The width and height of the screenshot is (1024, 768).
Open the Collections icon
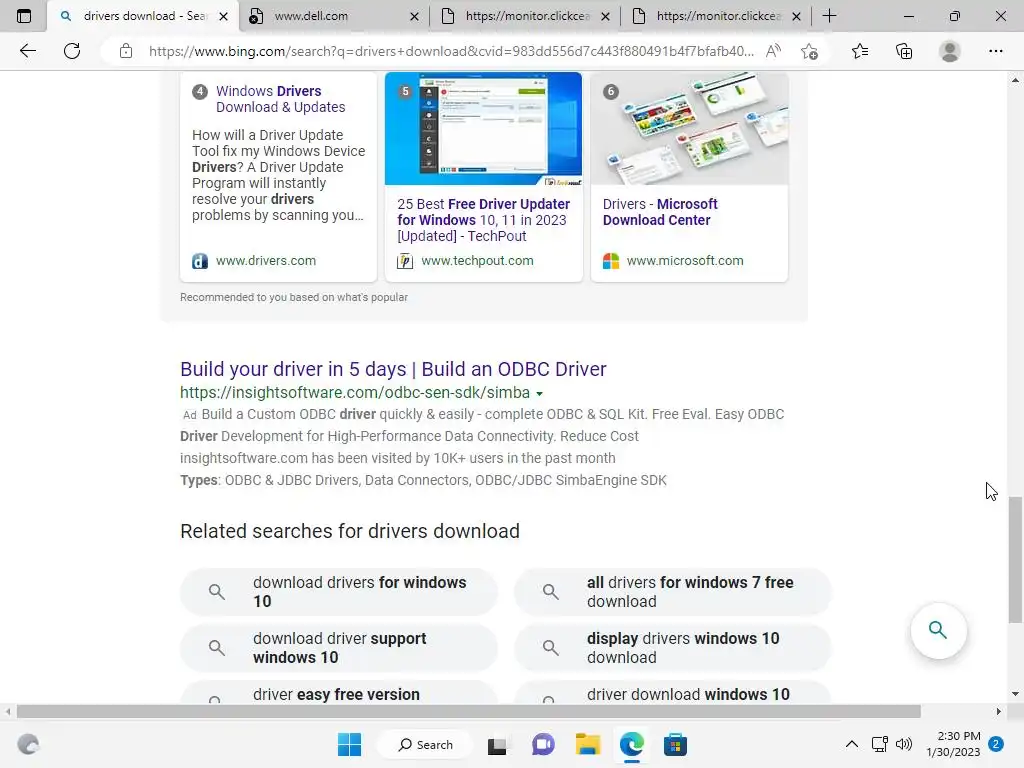click(904, 51)
